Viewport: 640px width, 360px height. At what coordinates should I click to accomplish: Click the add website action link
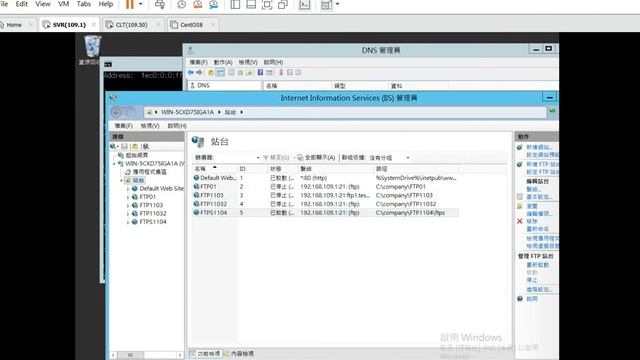tap(538, 147)
